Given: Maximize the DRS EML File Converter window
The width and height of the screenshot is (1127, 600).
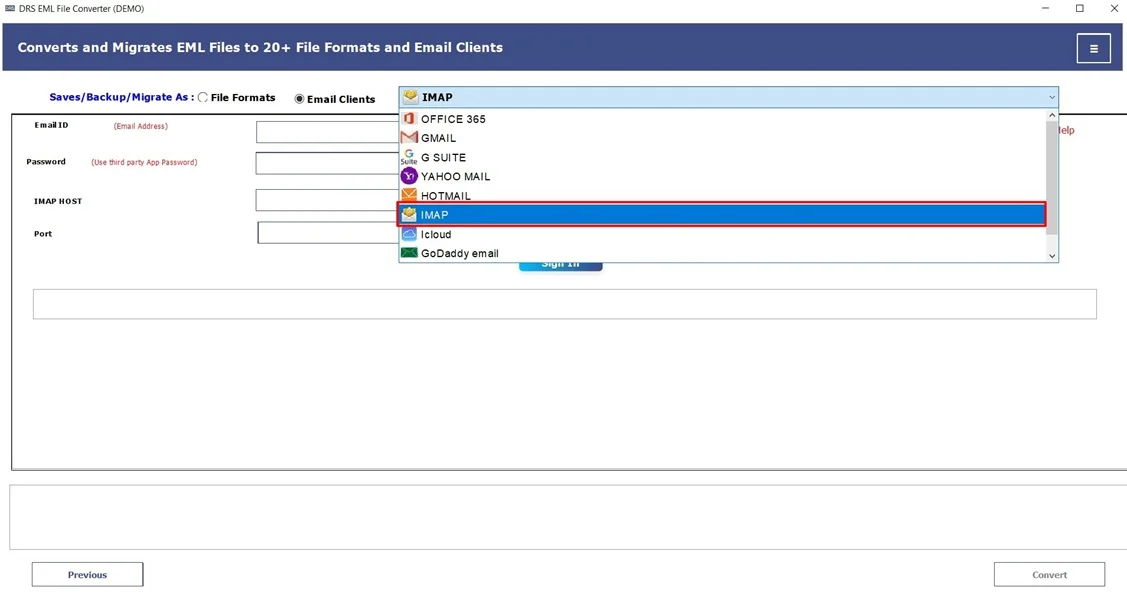Looking at the screenshot, I should tap(1080, 9).
